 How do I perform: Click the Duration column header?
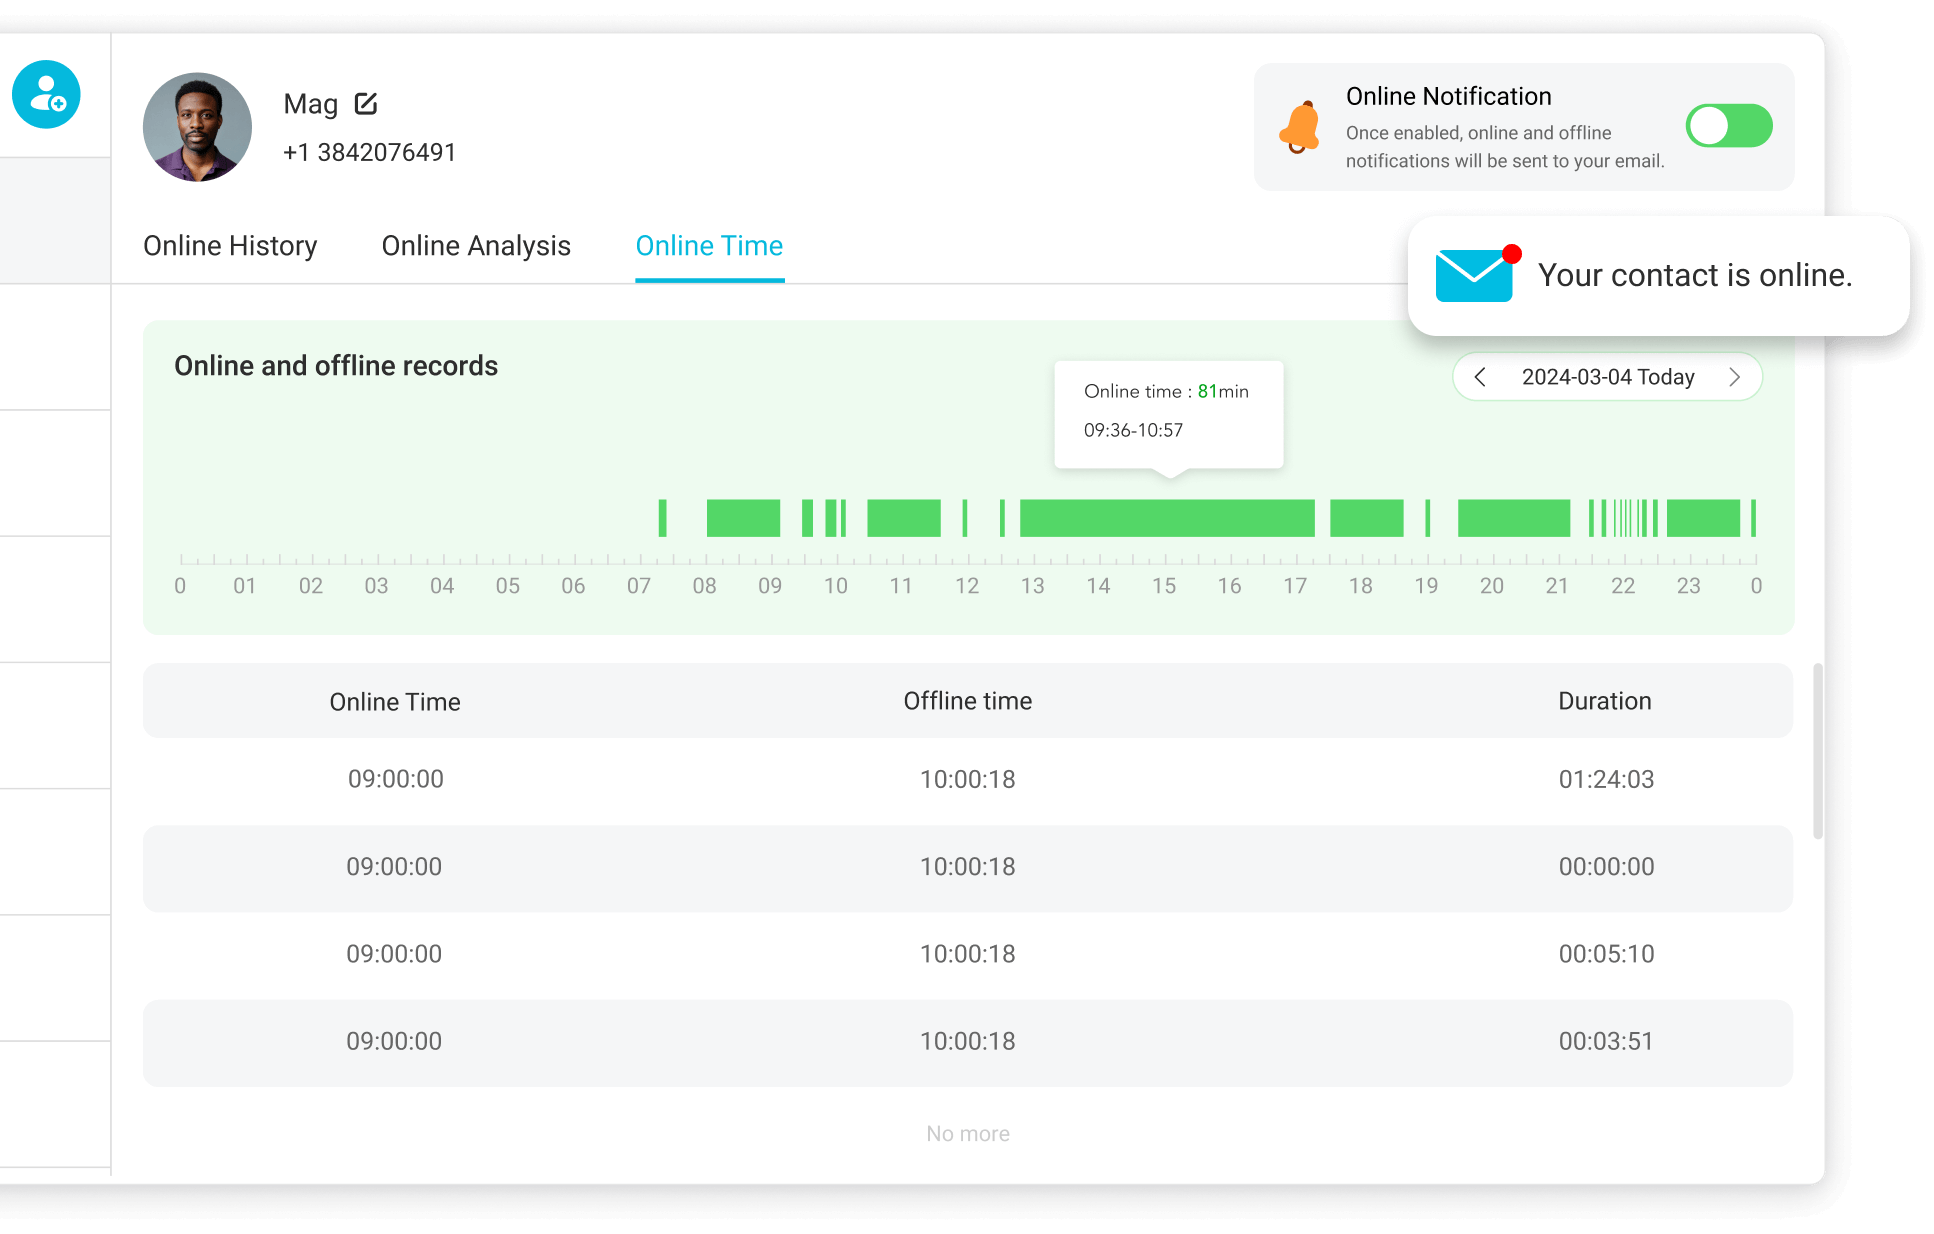coord(1605,701)
